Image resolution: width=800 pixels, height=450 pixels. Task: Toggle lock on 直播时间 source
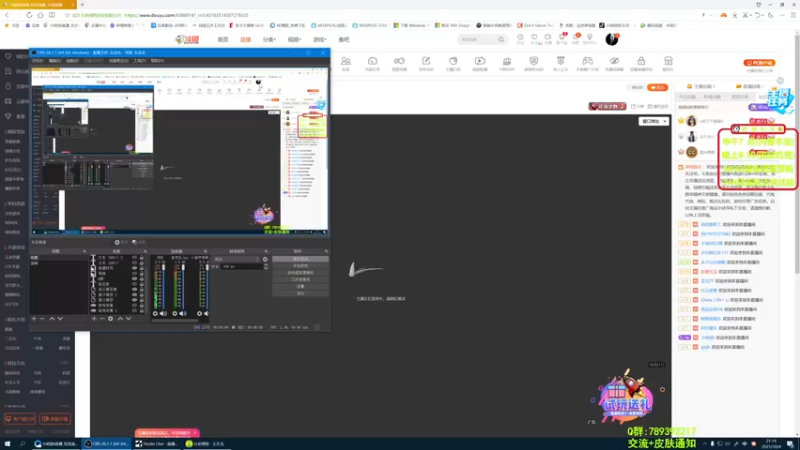pyautogui.click(x=141, y=268)
